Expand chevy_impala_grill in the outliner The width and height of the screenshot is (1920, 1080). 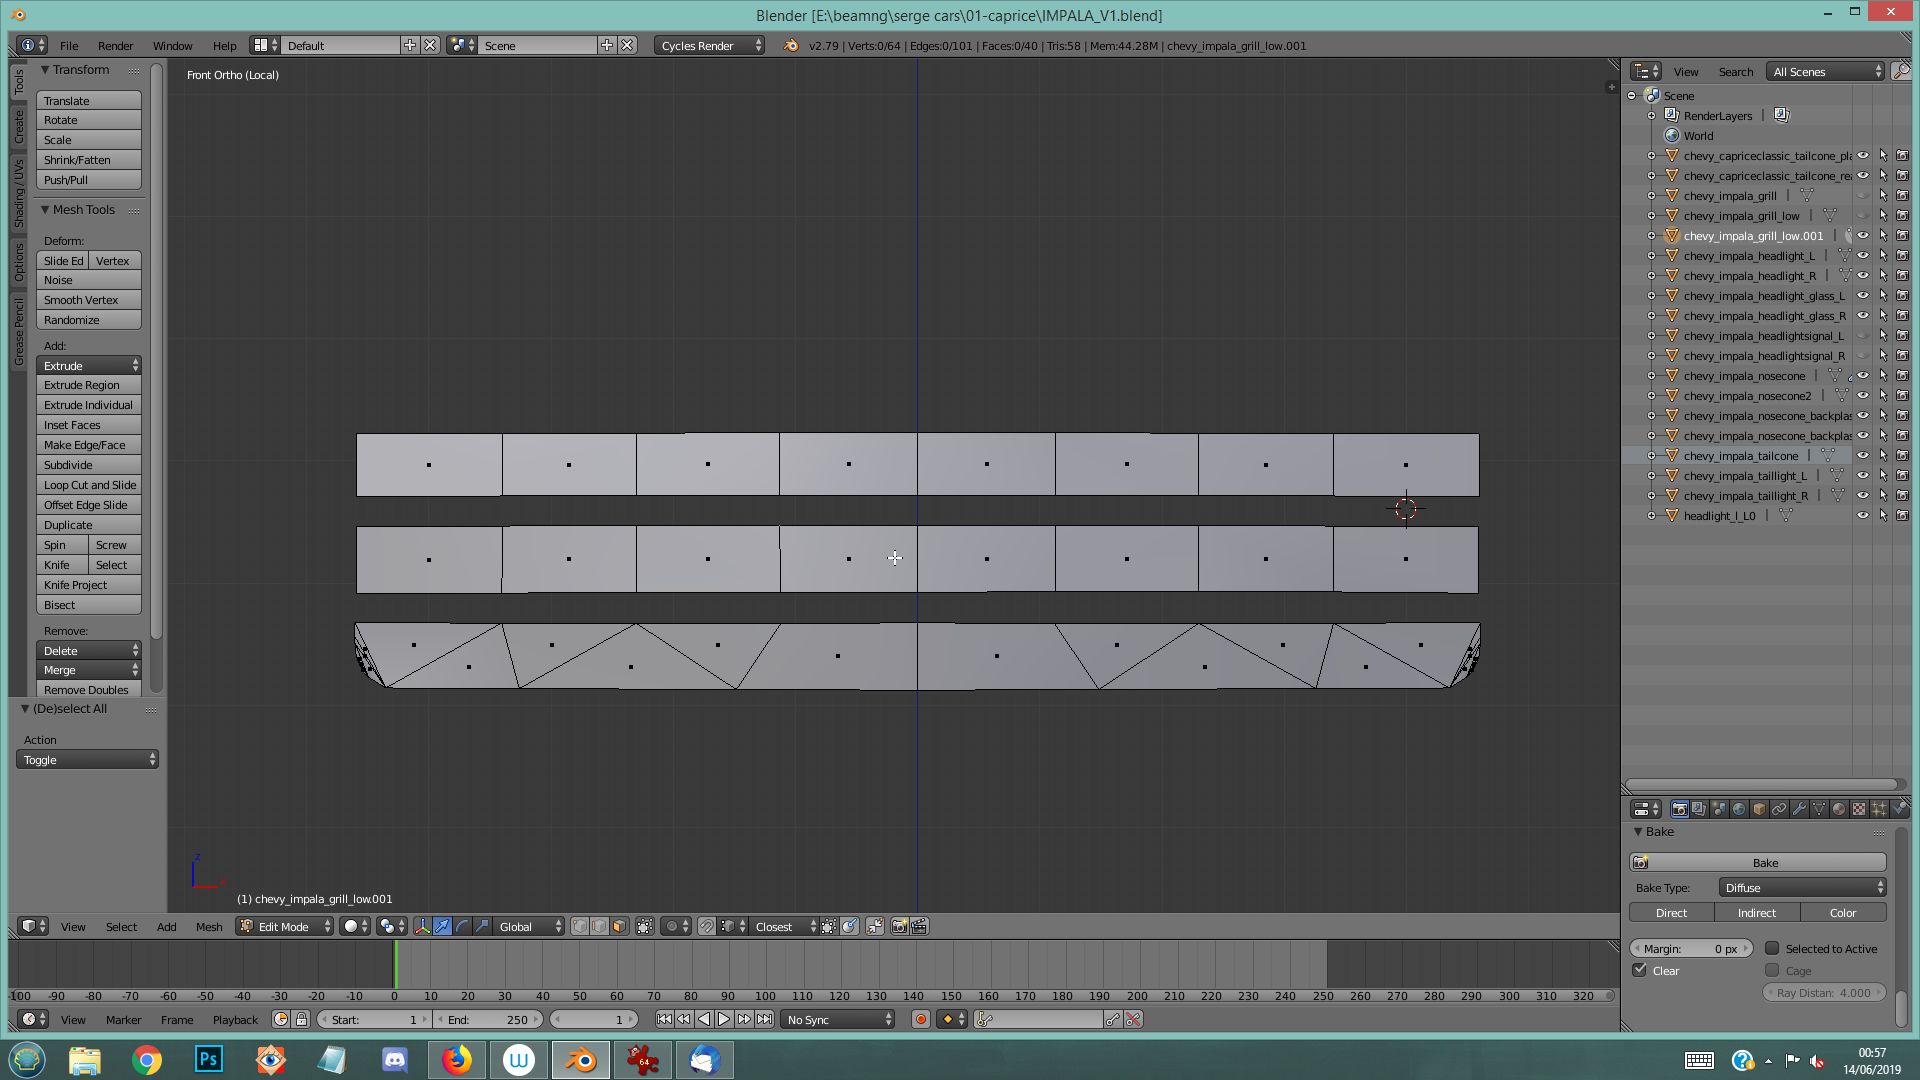tap(1652, 196)
